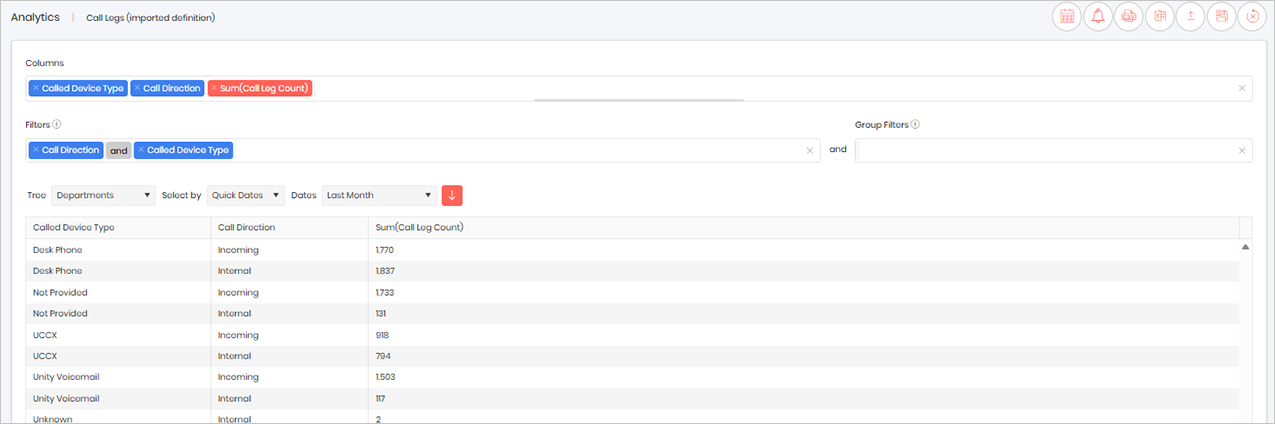Remove Called Device Type filter tag
The image size is (1275, 424).
pos(141,150)
